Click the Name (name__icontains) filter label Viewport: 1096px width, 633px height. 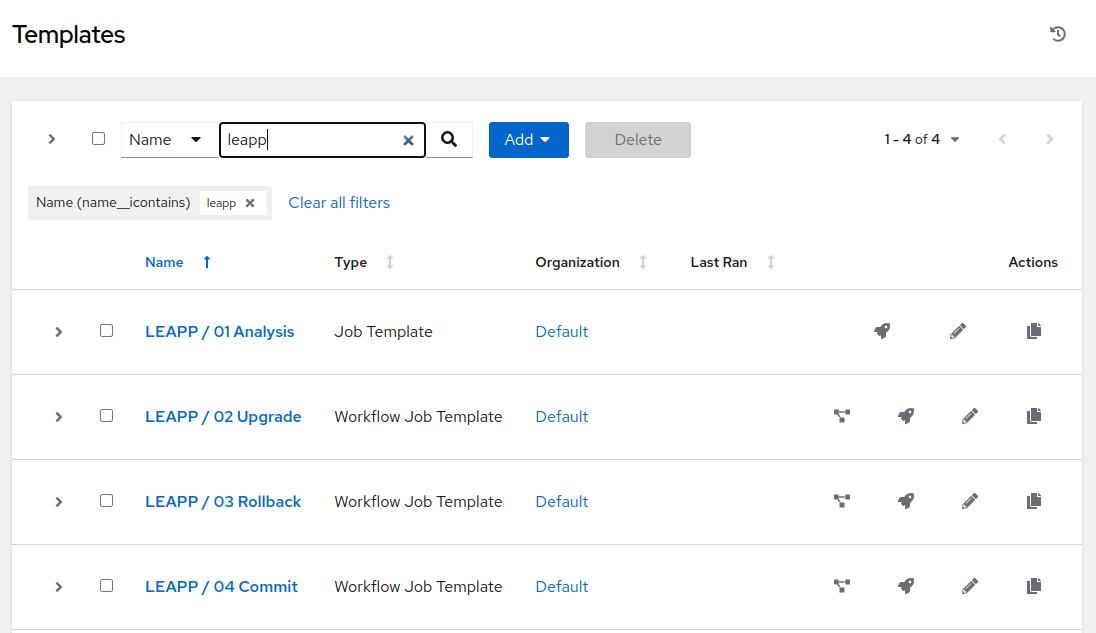pyautogui.click(x=113, y=203)
